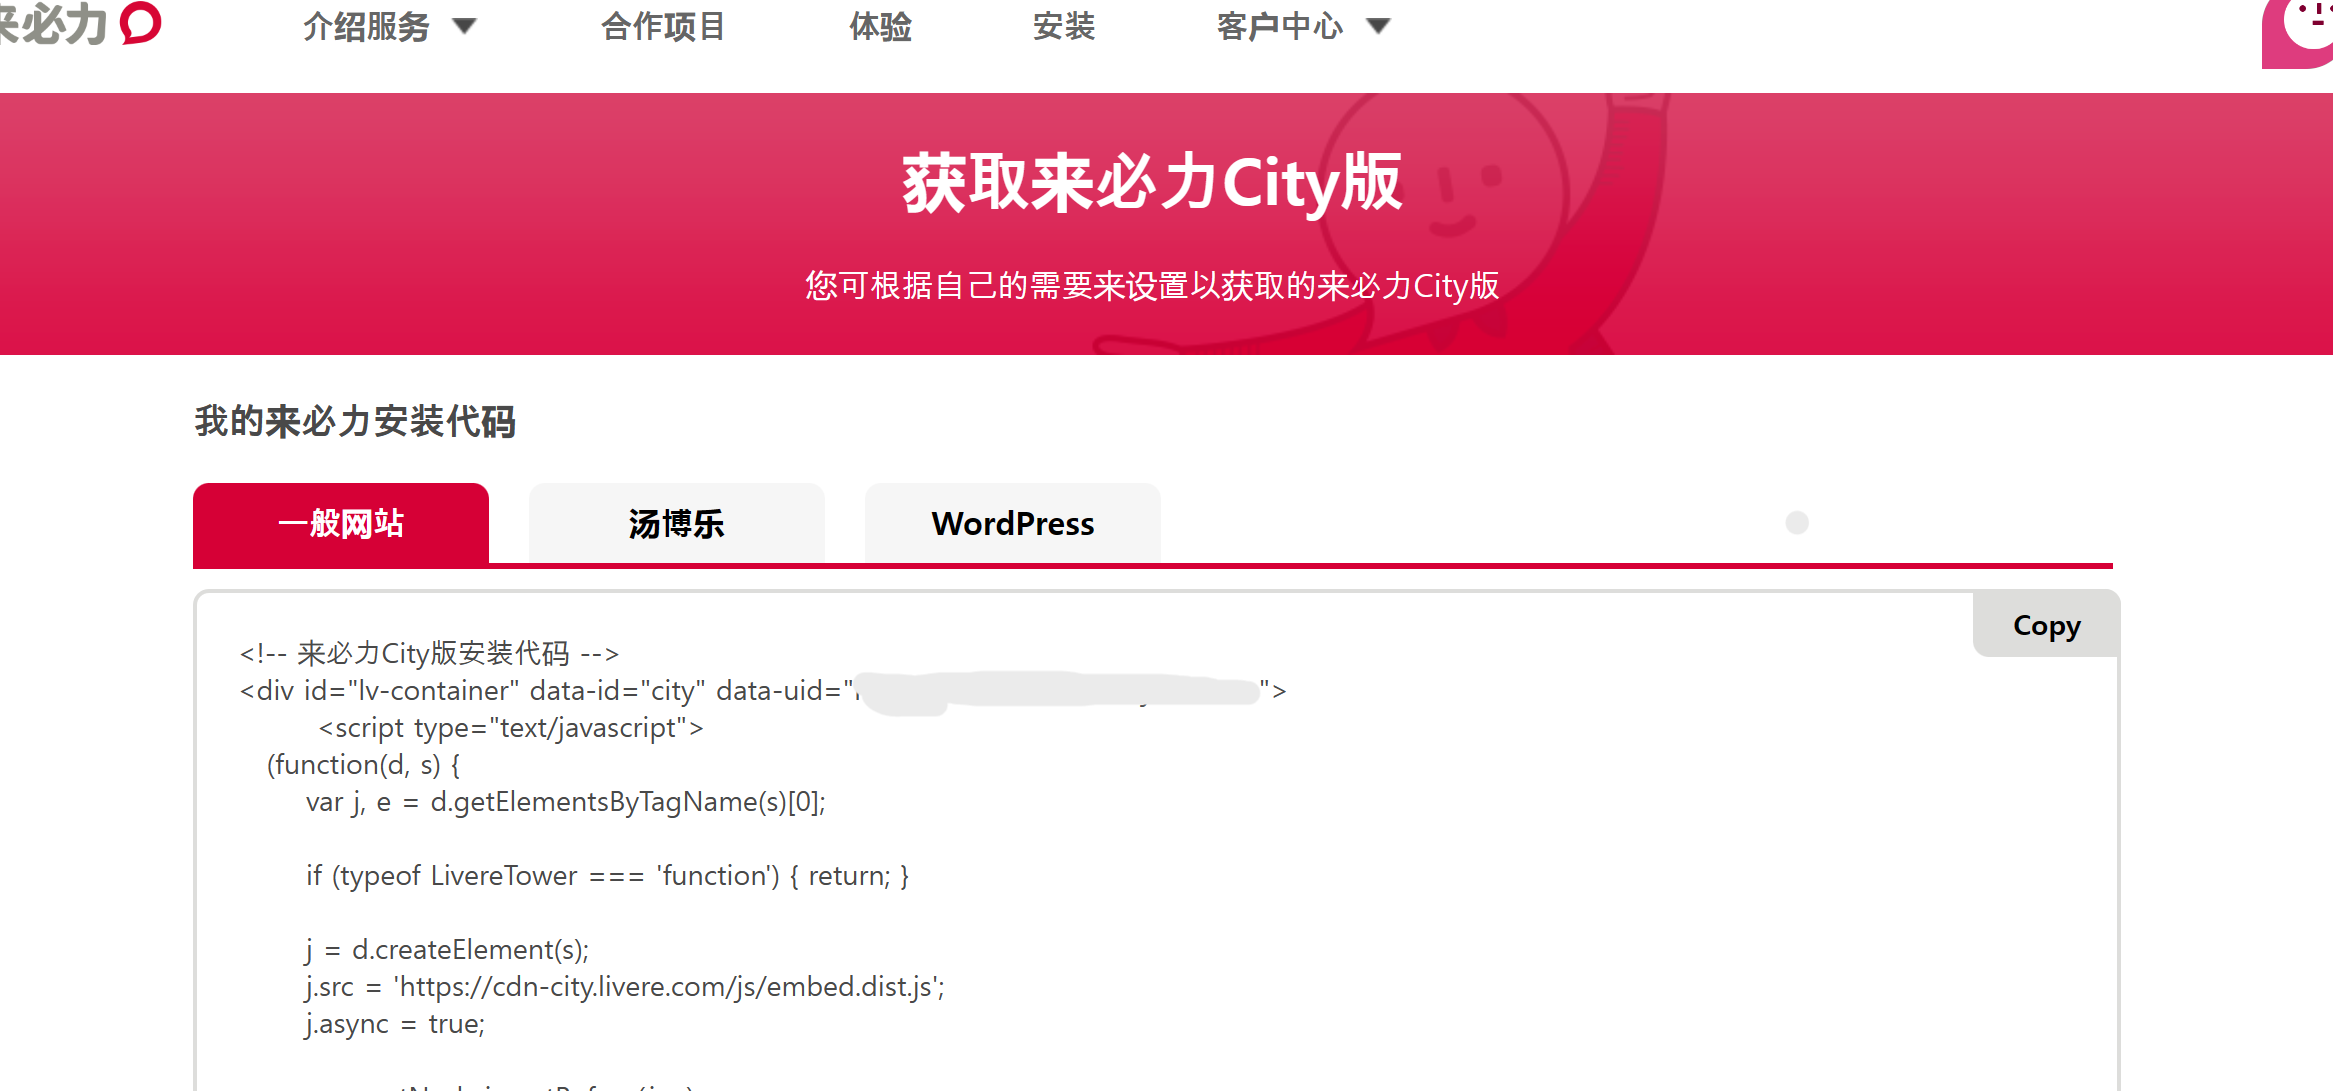Switch to the 汤博乐 tab

coord(676,524)
